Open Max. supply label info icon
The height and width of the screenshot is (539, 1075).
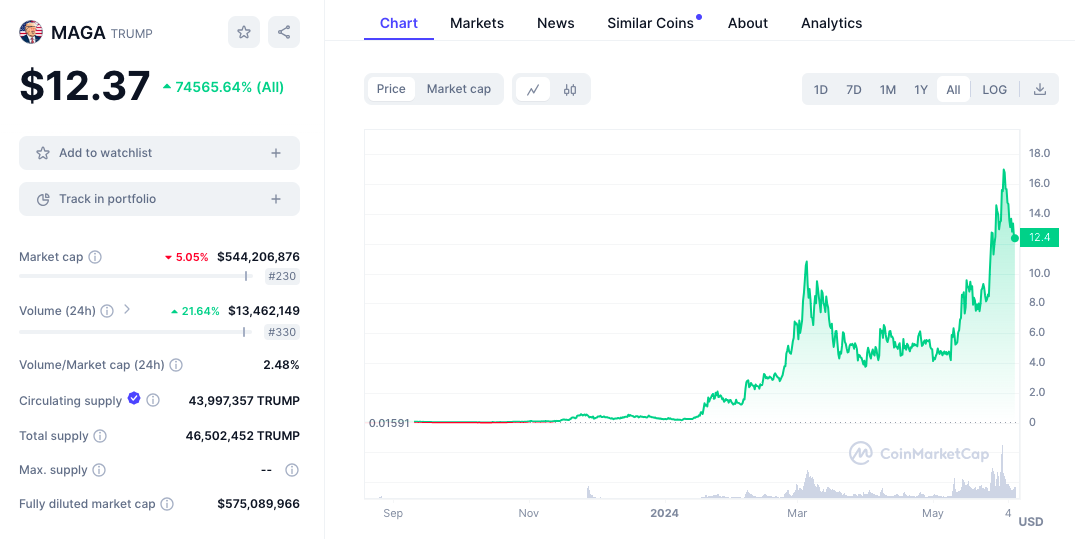[x=99, y=470]
